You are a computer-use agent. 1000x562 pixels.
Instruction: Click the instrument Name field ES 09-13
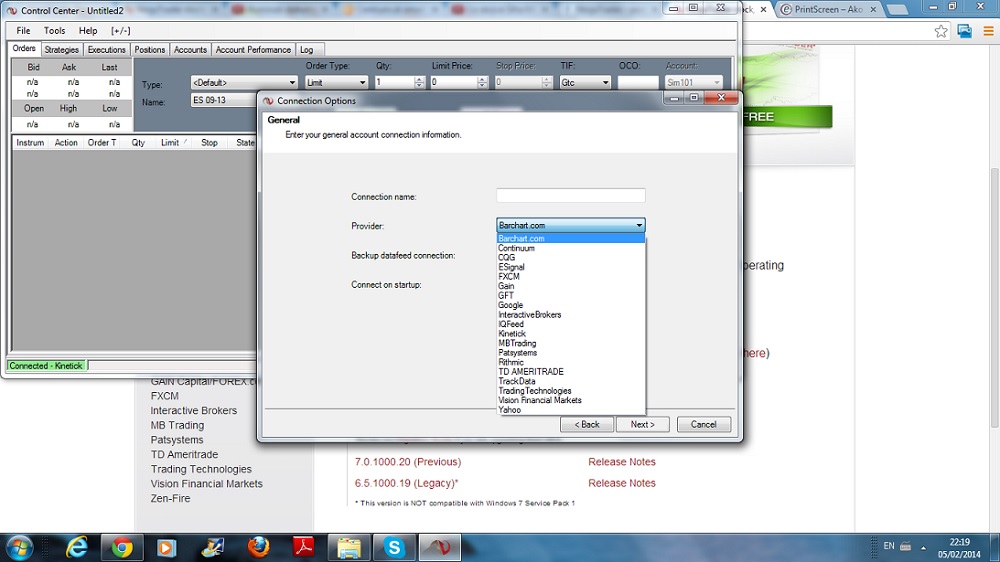223,100
